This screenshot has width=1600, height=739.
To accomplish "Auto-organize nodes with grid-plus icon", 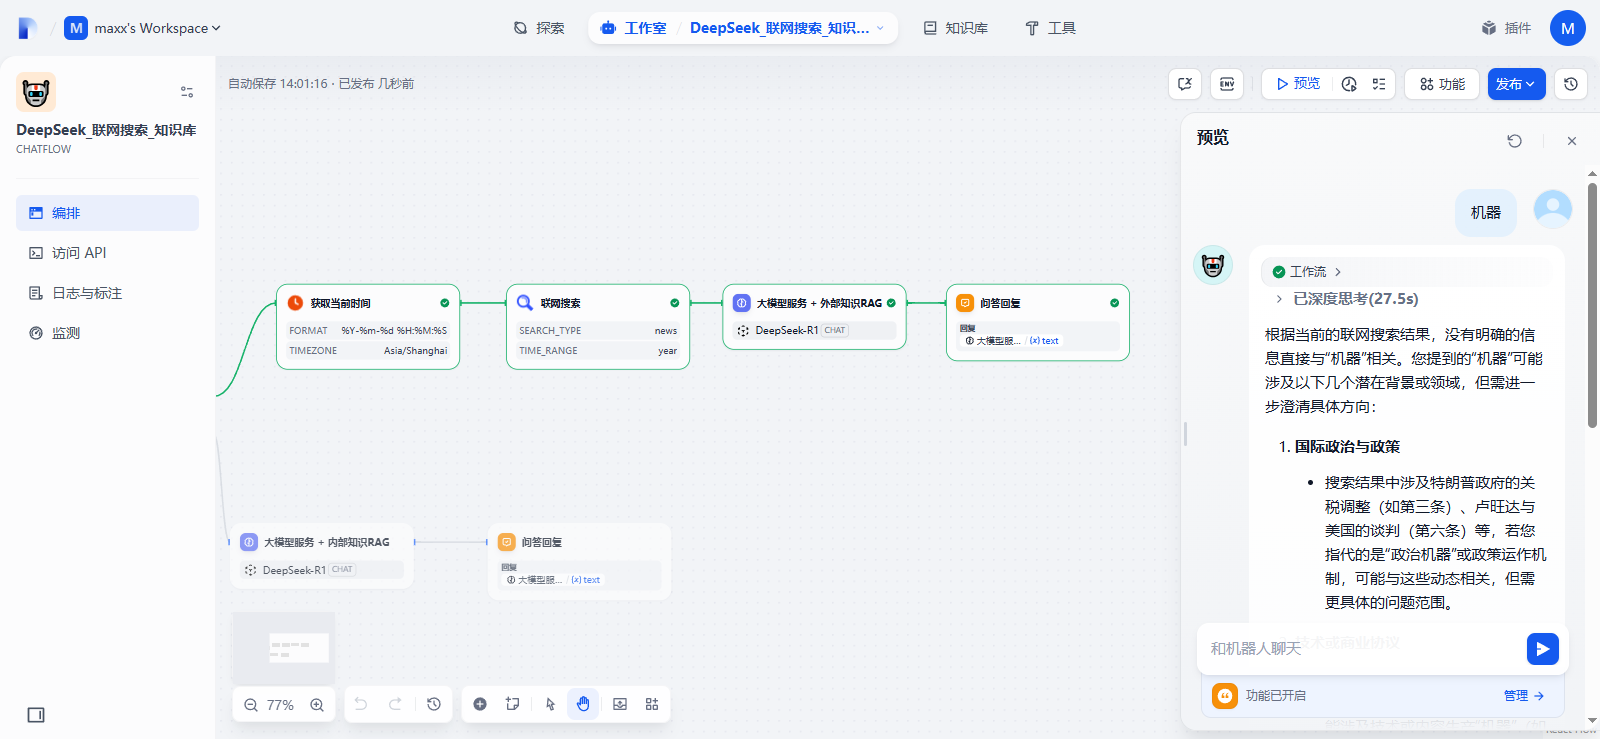I will tap(652, 704).
